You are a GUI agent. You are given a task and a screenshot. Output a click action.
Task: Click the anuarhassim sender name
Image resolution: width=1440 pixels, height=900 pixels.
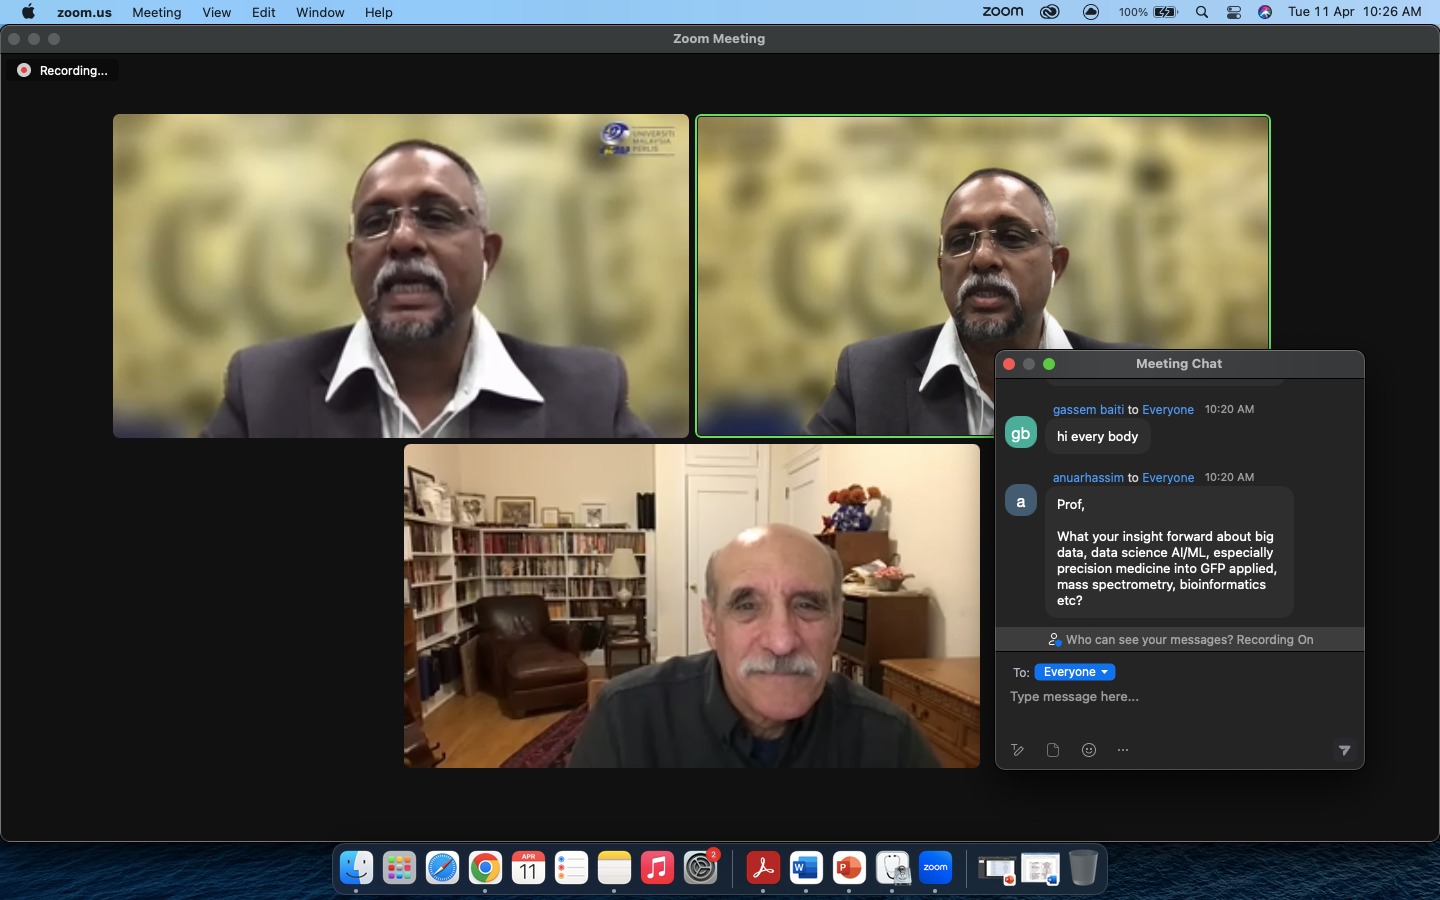click(1088, 478)
